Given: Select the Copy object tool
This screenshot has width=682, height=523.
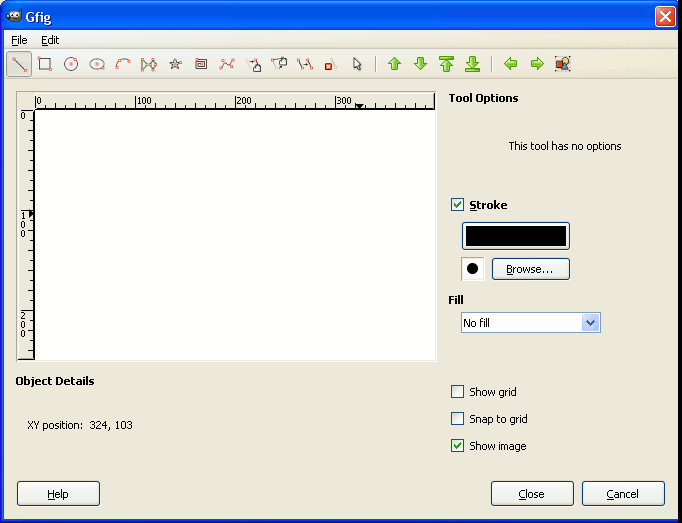Looking at the screenshot, I should (305, 64).
